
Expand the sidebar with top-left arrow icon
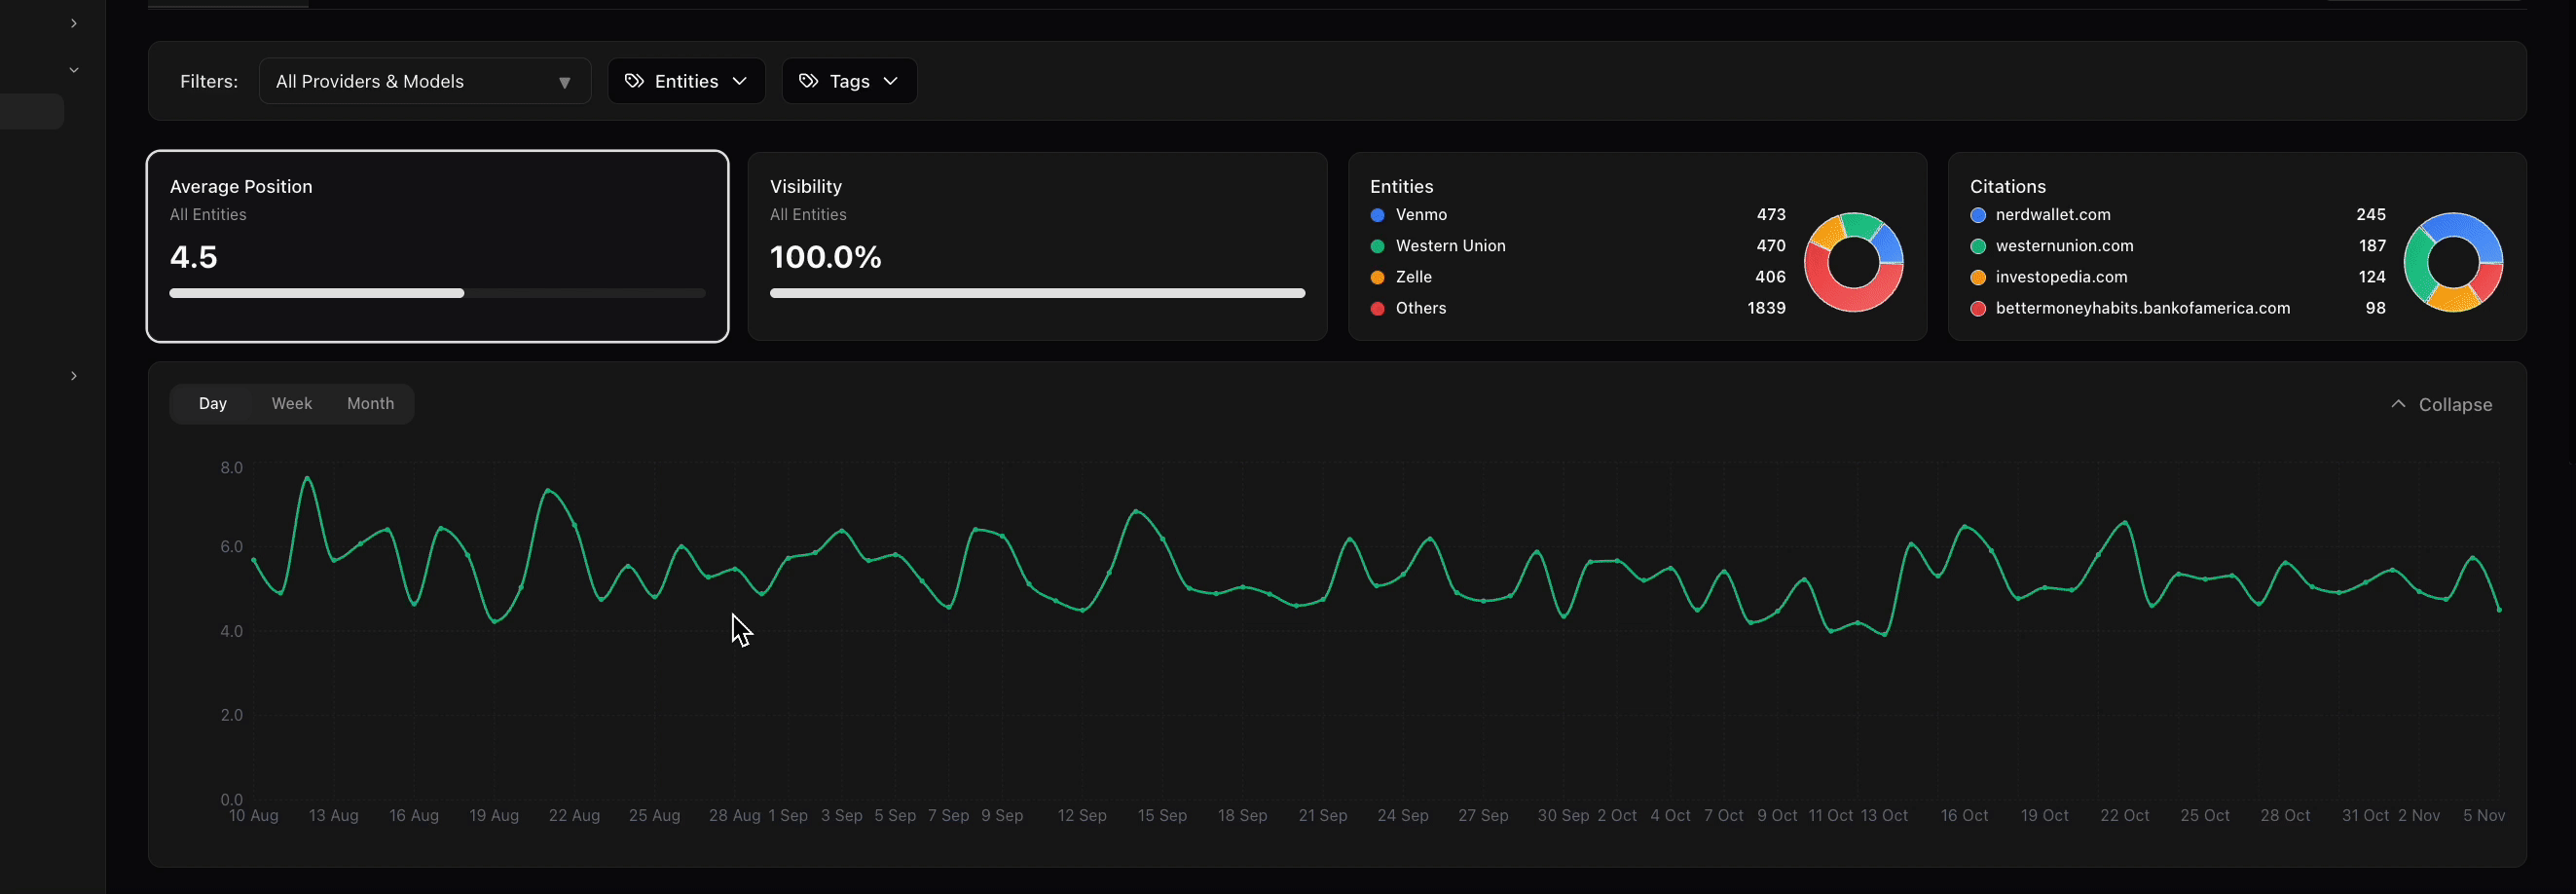pos(73,22)
